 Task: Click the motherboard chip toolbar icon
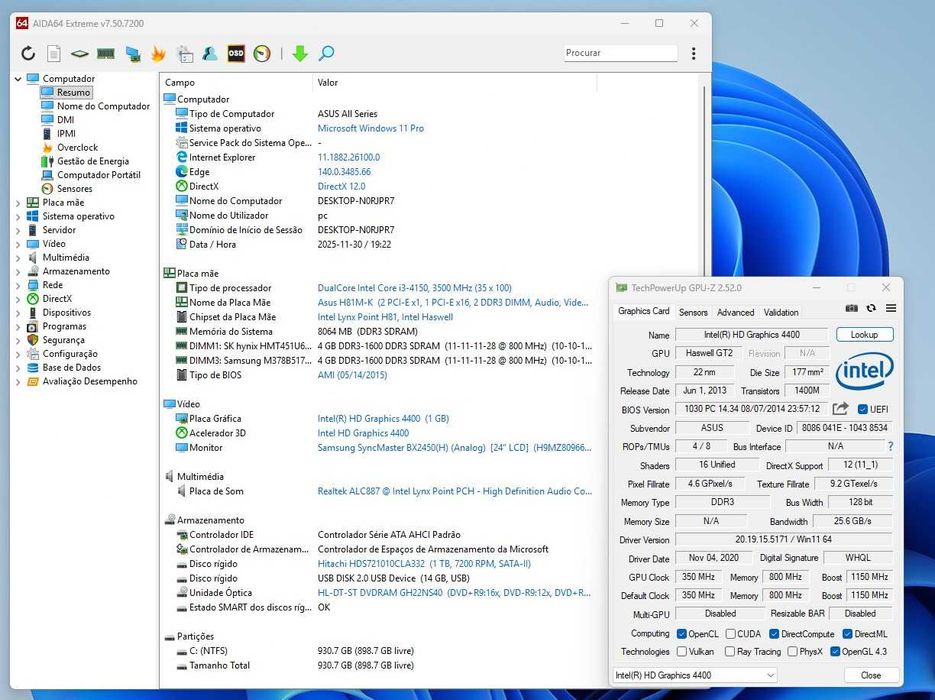click(x=79, y=54)
